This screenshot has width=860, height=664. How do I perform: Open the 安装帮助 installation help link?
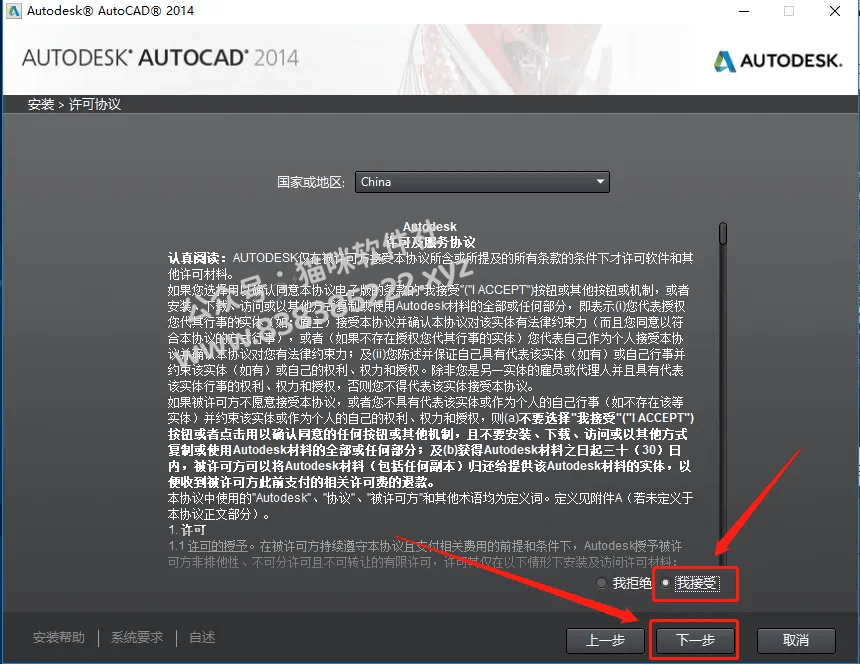click(x=59, y=637)
